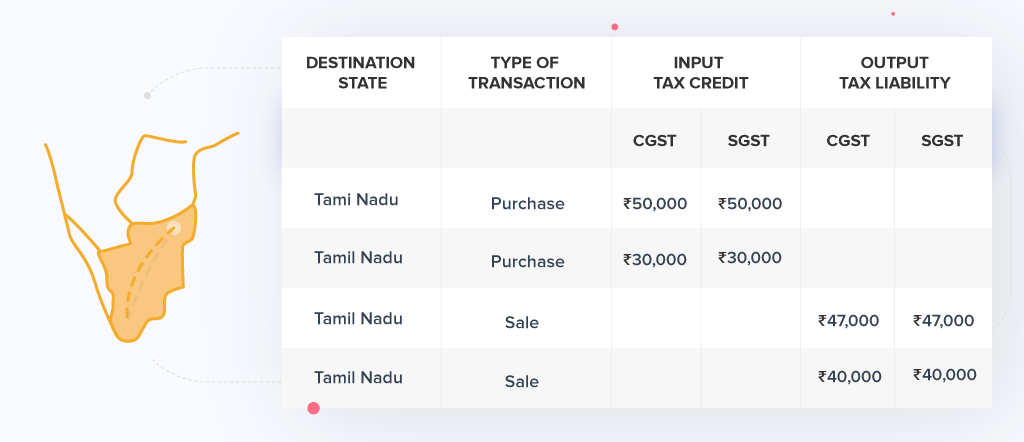The height and width of the screenshot is (442, 1024).
Task: Select the ₹47,000 output CGST value
Action: tap(848, 321)
